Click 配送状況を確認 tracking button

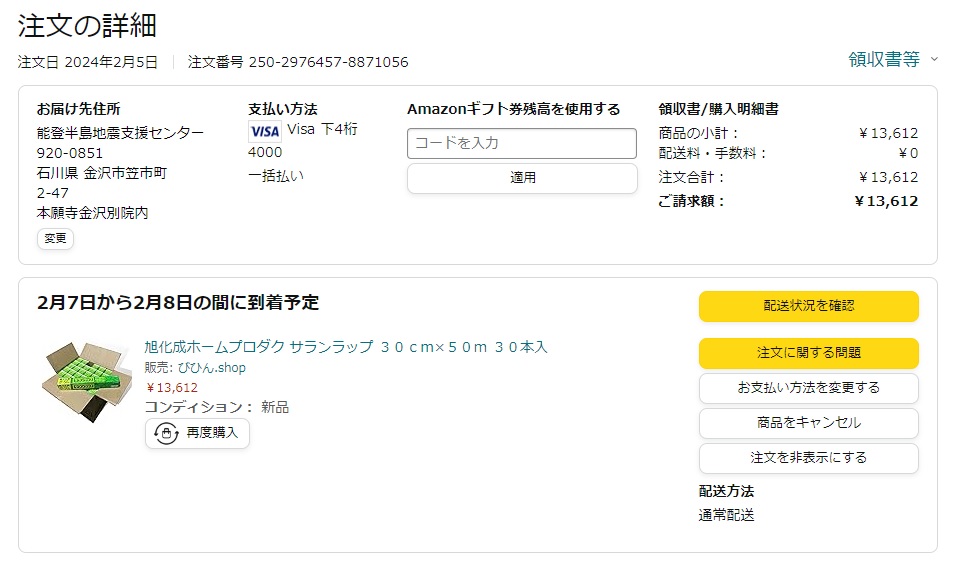pyautogui.click(x=809, y=306)
